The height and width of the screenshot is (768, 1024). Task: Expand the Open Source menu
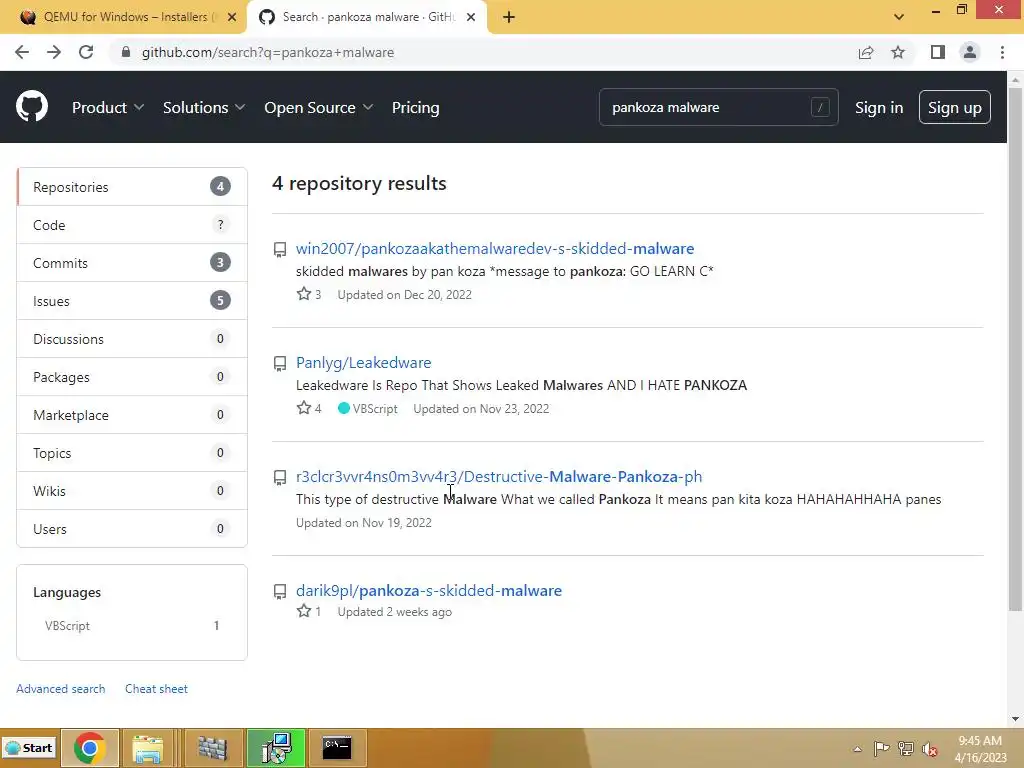pyautogui.click(x=319, y=107)
